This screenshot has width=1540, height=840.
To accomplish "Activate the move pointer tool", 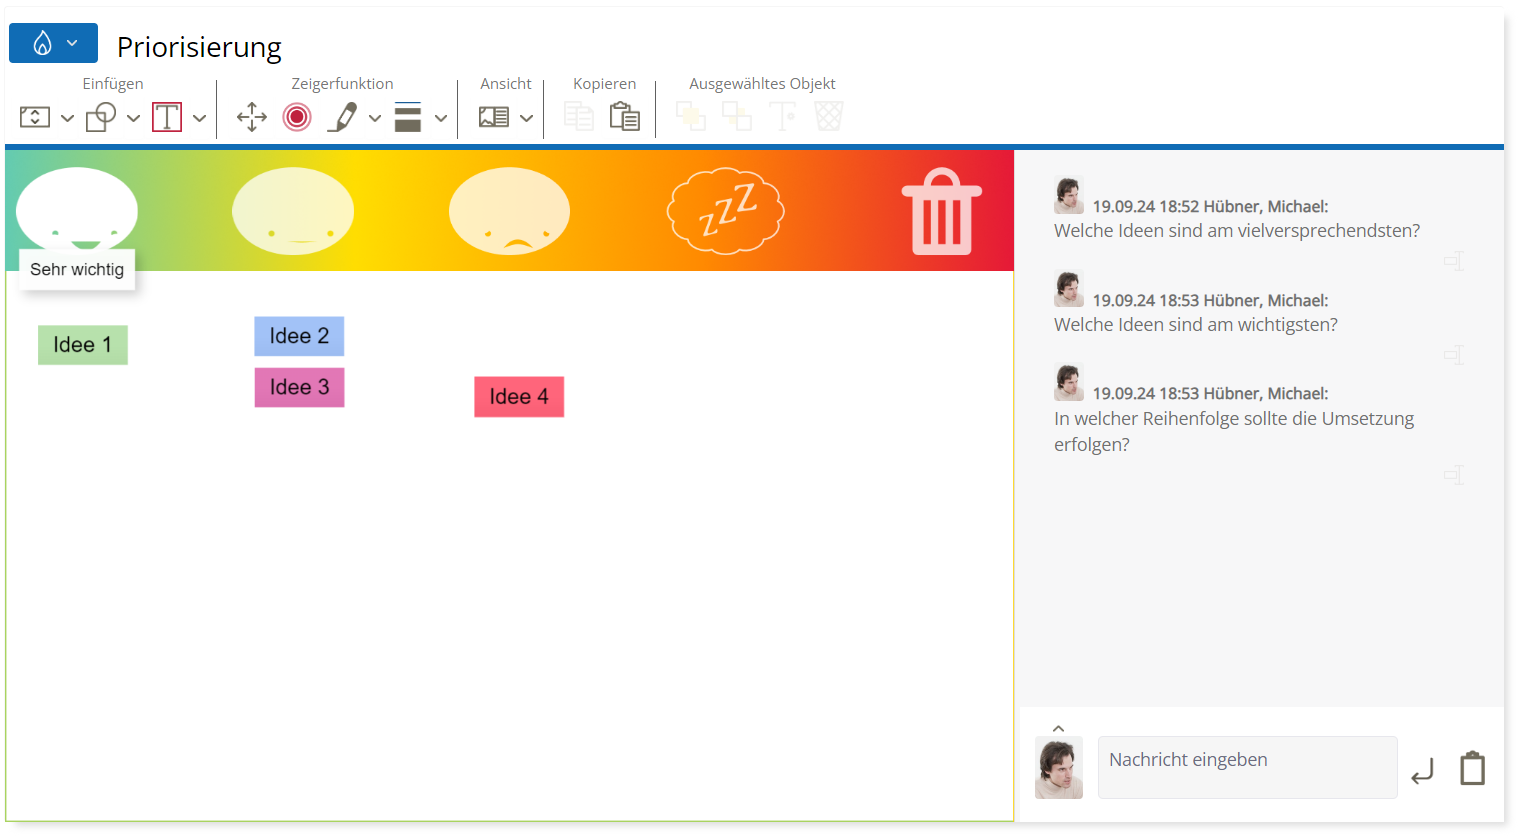I will click(252, 117).
